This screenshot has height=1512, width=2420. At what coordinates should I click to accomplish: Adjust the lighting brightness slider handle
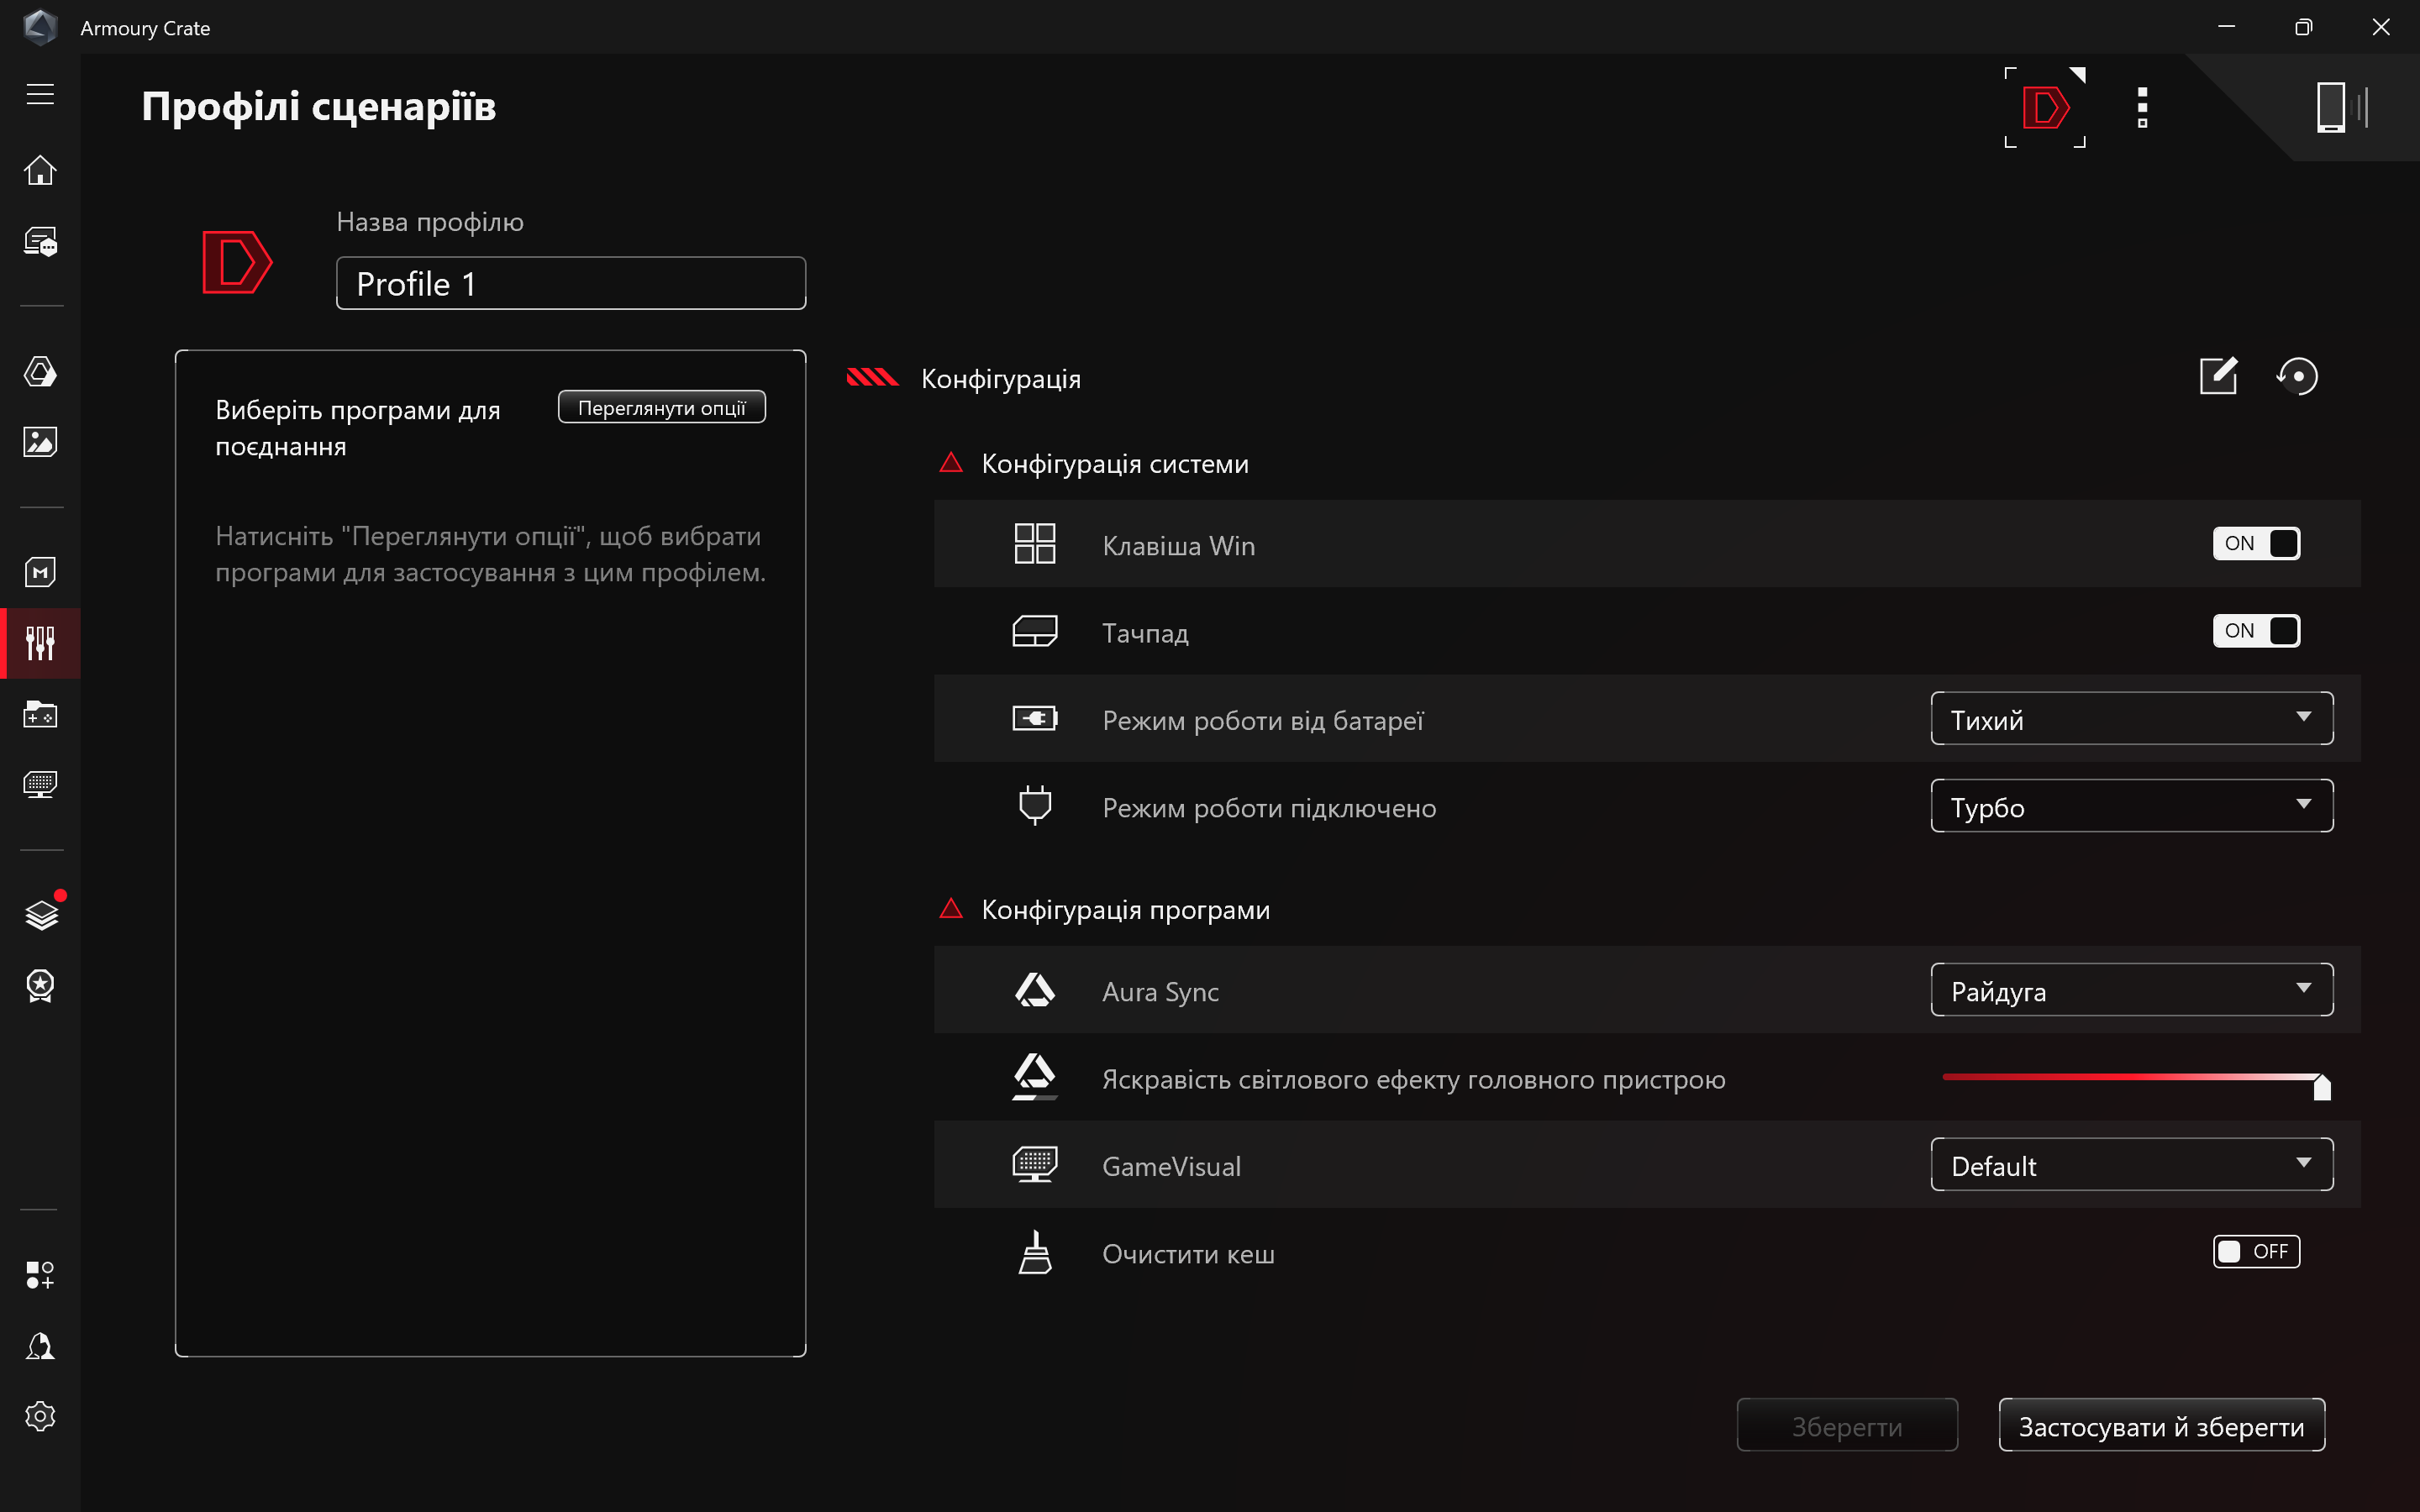(x=2322, y=1086)
